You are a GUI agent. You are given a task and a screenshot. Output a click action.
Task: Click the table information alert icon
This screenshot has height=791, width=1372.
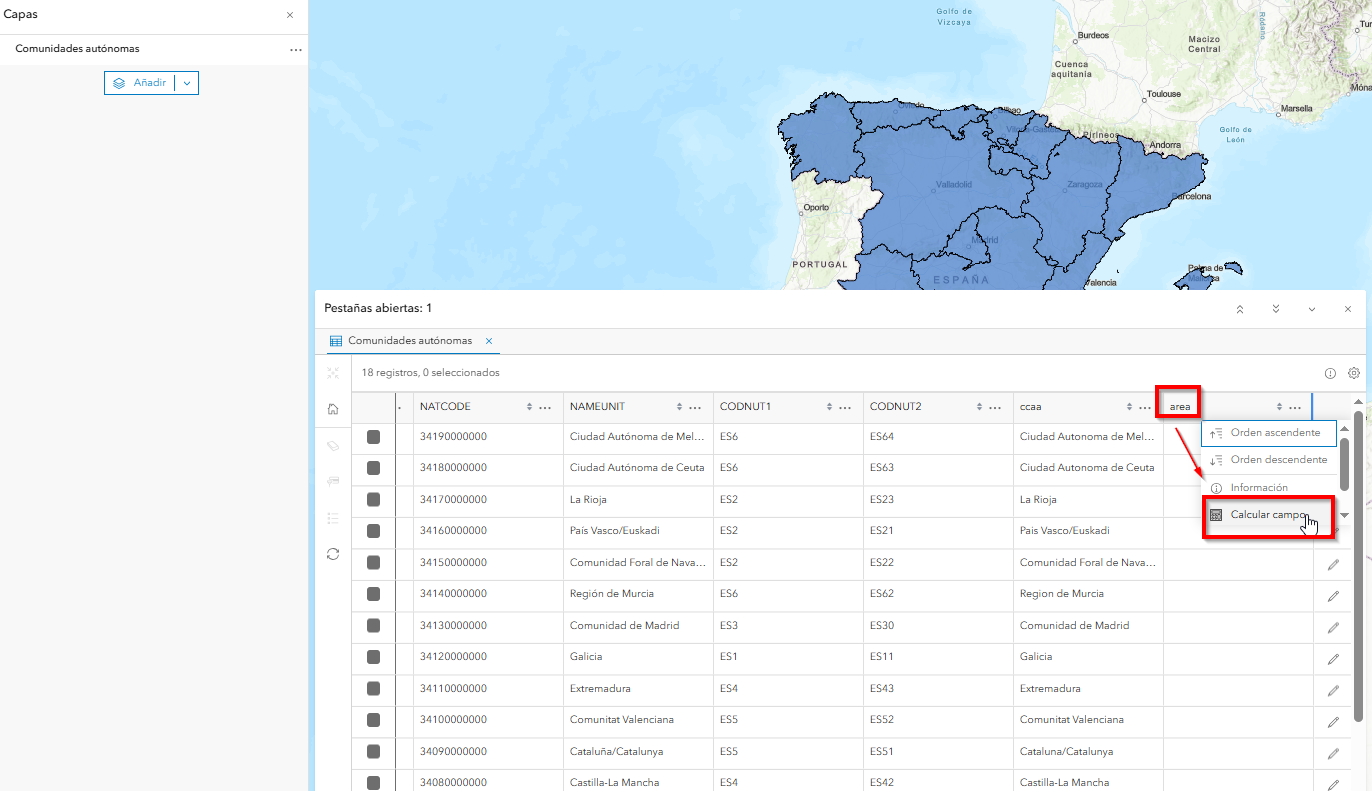pyautogui.click(x=1330, y=373)
